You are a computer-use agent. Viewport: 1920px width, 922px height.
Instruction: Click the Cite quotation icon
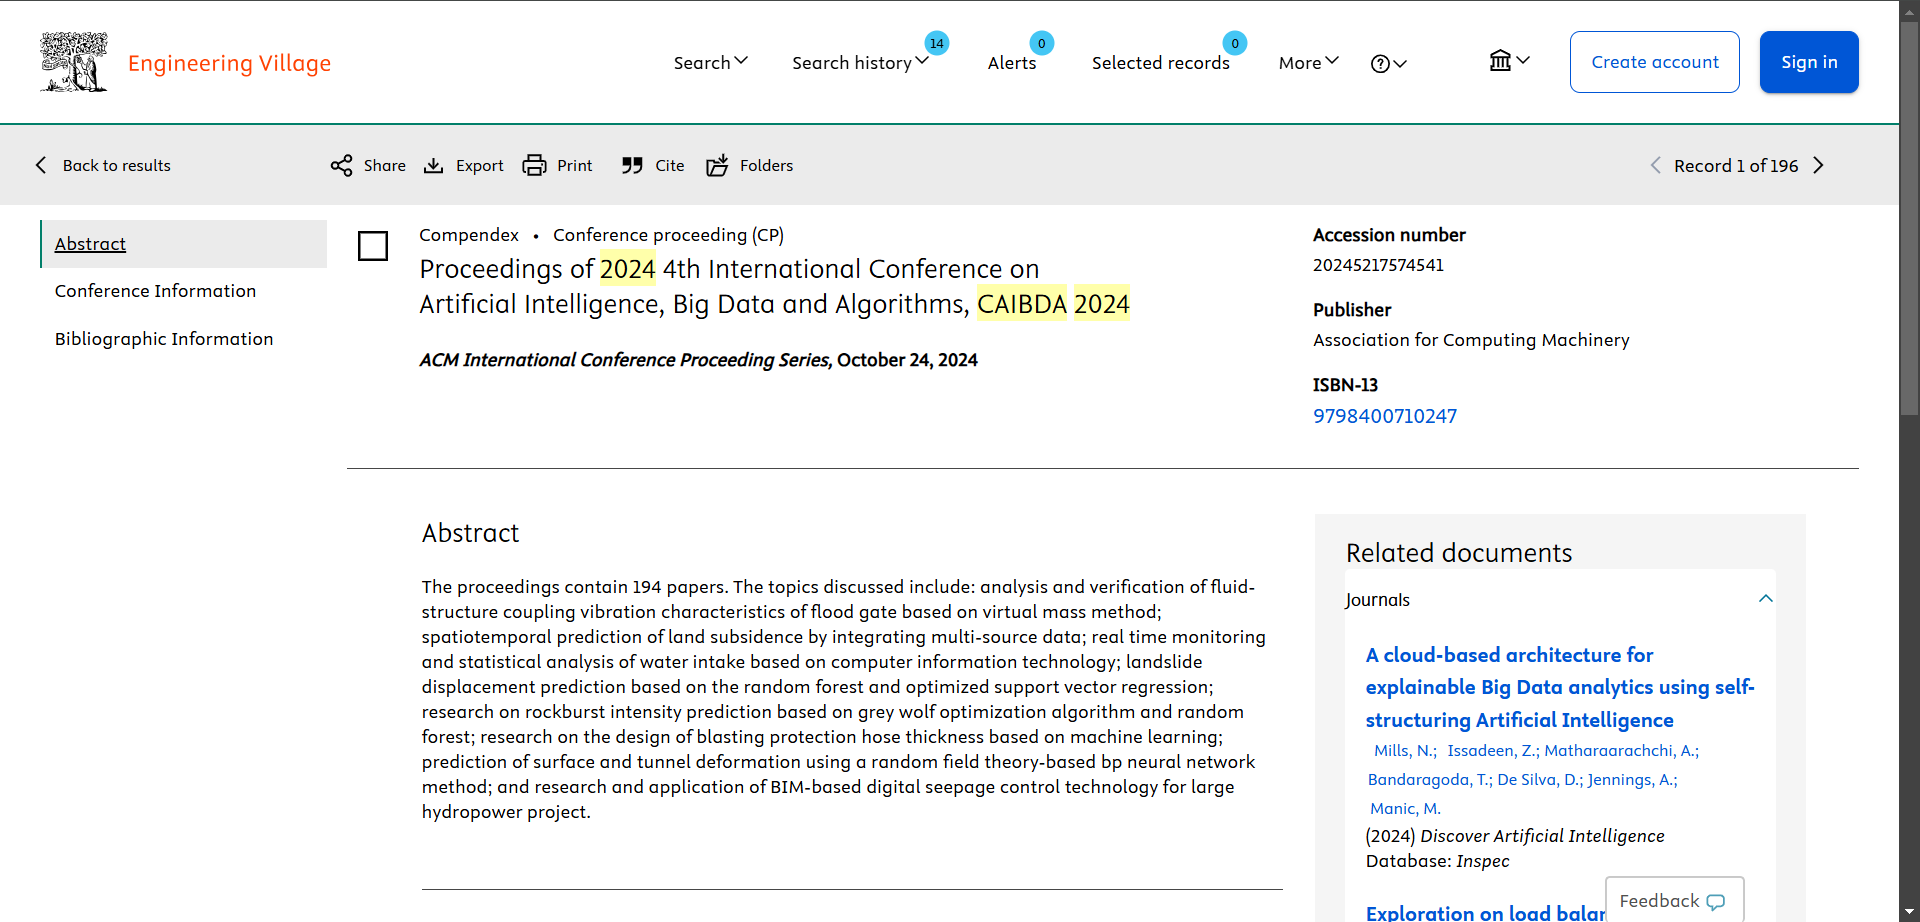point(632,166)
